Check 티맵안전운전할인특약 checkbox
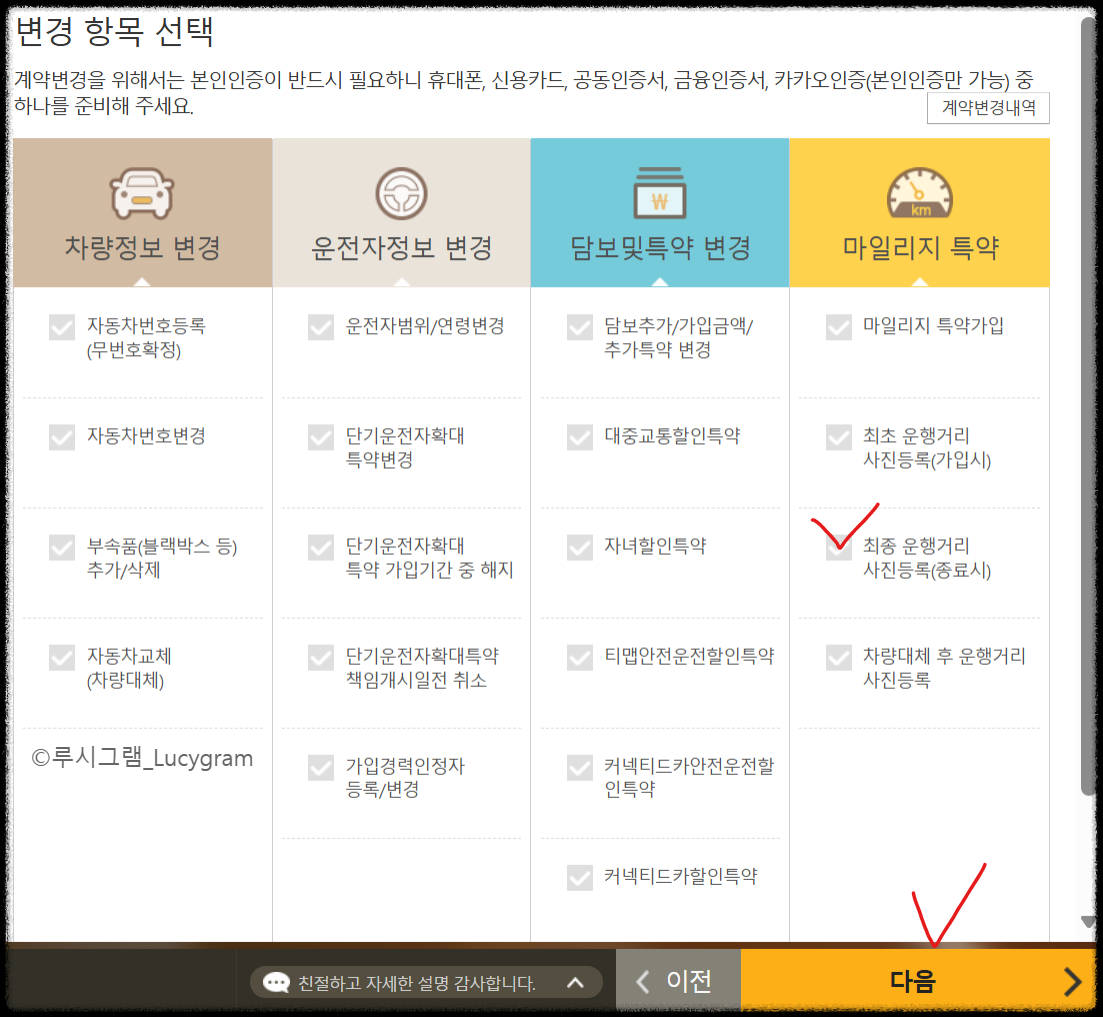This screenshot has height=1017, width=1103. point(580,658)
